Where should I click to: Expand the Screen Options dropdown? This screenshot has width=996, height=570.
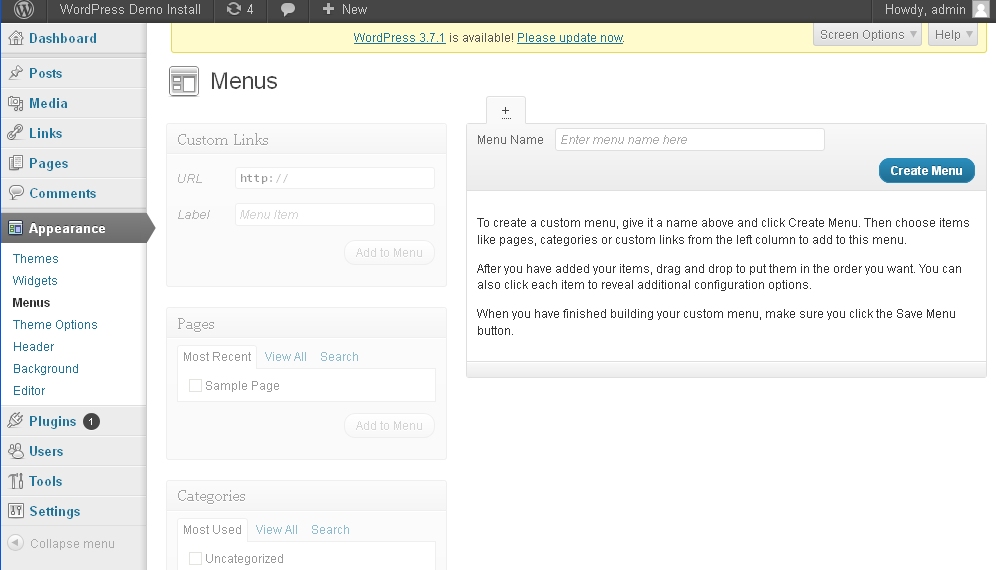867,34
